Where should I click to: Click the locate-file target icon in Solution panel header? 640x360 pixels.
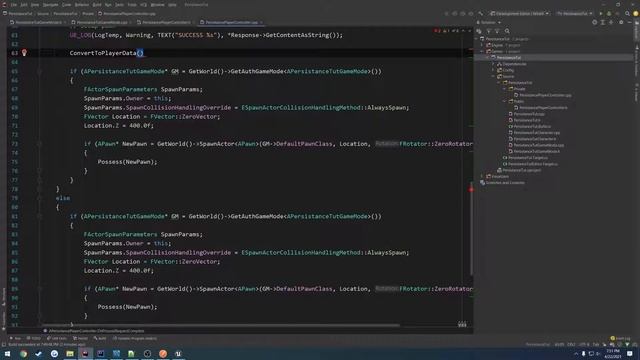(594, 22)
